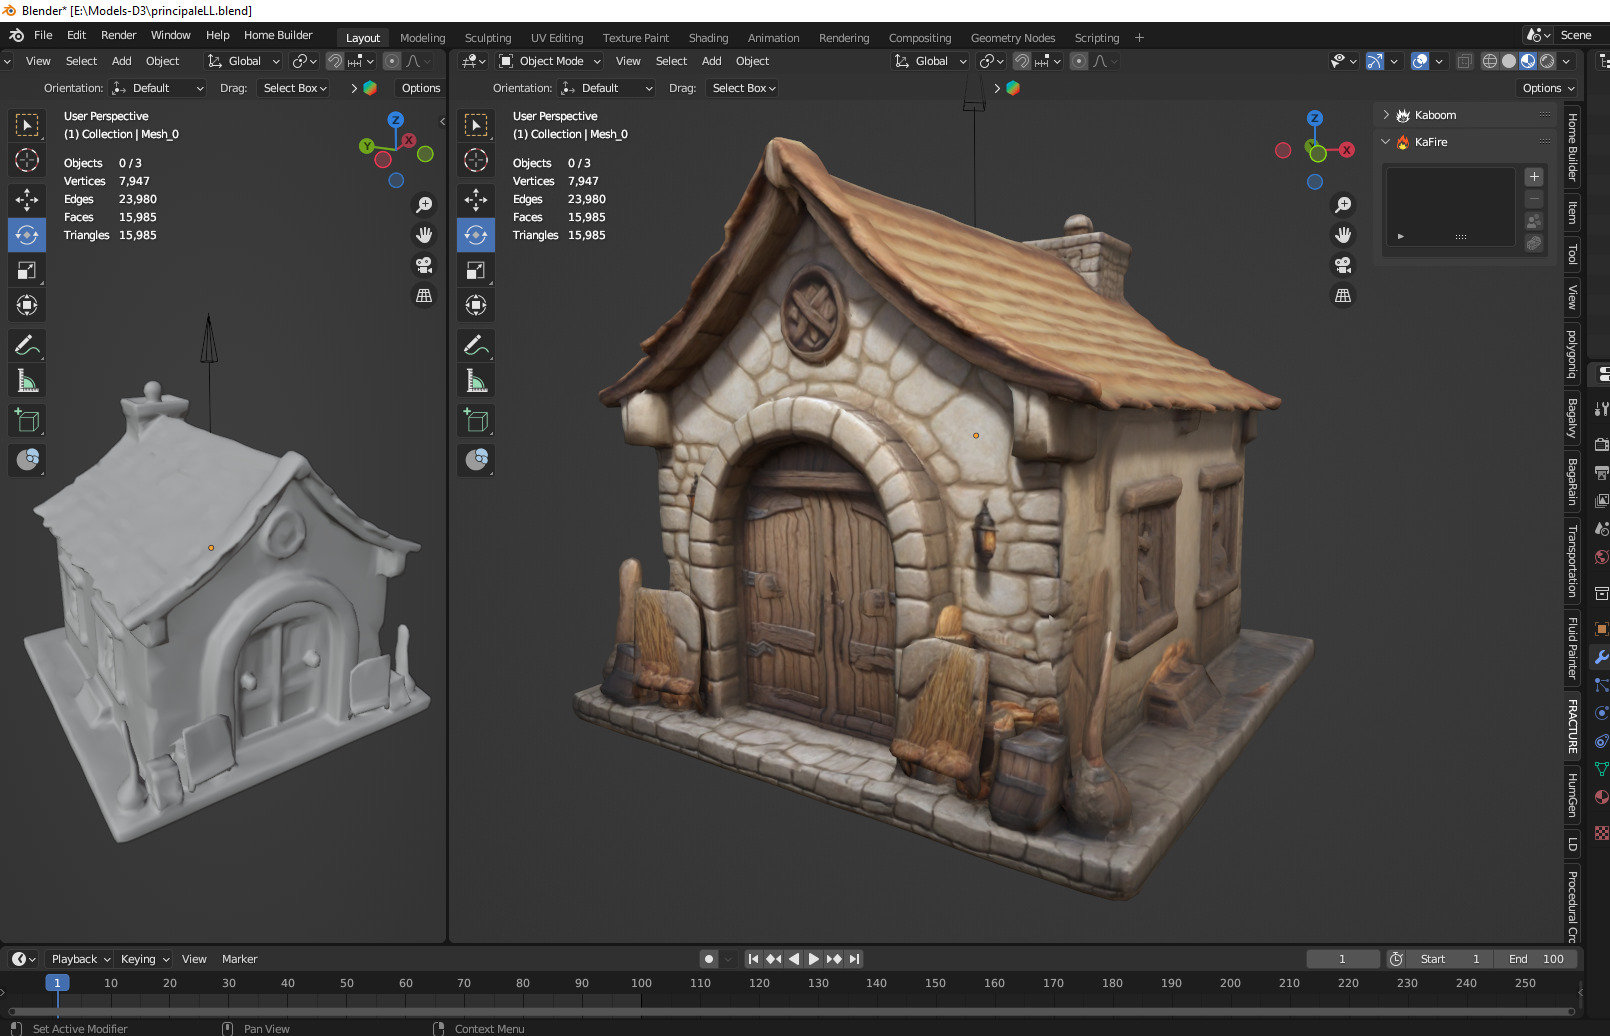This screenshot has height=1036, width=1610.
Task: Open Global transform orientation in right viewport
Action: [x=930, y=61]
